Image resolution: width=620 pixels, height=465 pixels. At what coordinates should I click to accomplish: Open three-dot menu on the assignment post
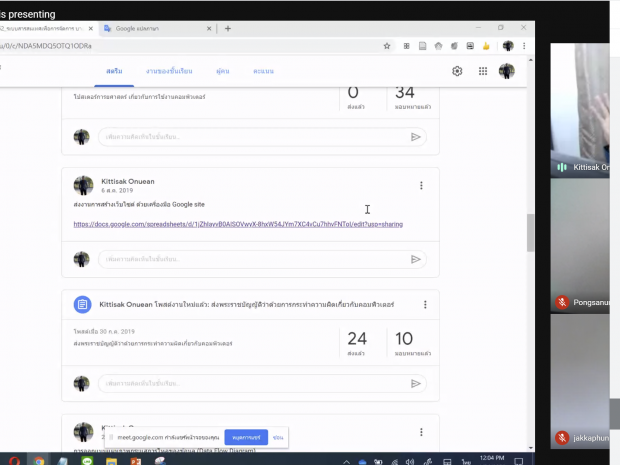pos(425,305)
